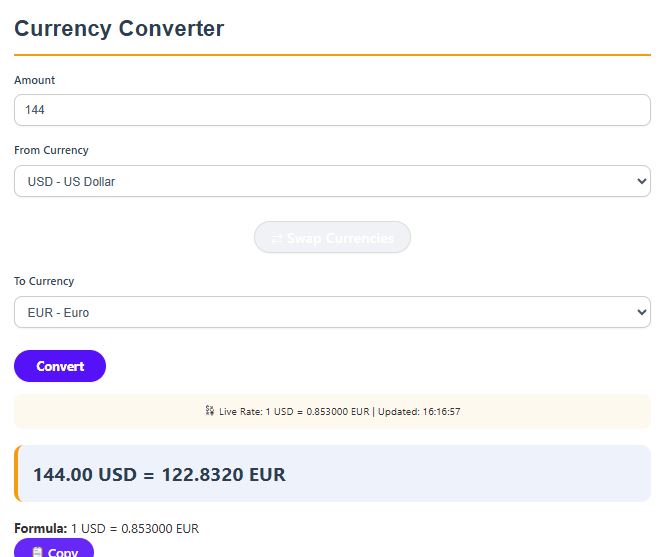Click the 122.8320 EUR conversion result

pyautogui.click(x=222, y=474)
